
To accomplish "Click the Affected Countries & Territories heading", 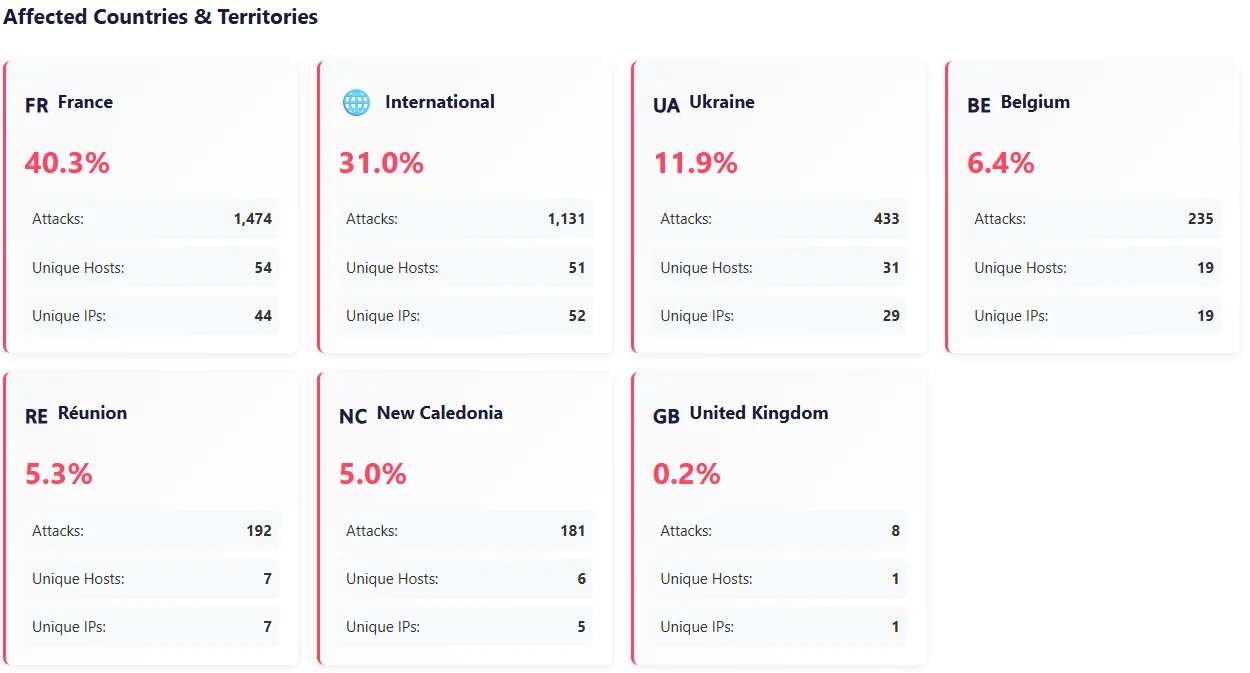I will [161, 17].
